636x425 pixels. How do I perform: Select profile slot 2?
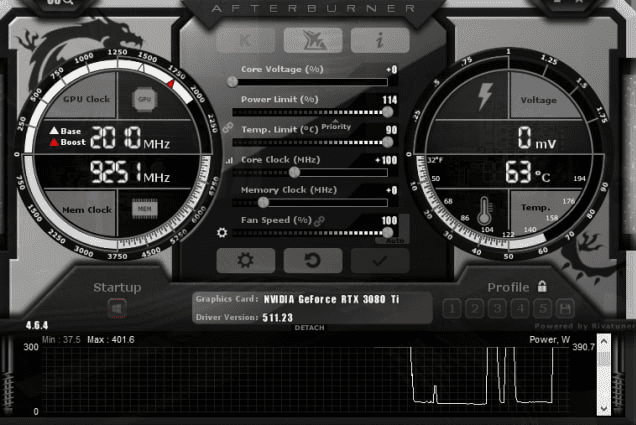[x=475, y=309]
